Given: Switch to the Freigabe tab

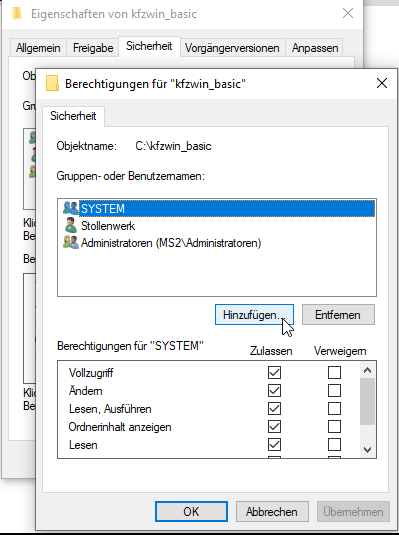Looking at the screenshot, I should (93, 48).
